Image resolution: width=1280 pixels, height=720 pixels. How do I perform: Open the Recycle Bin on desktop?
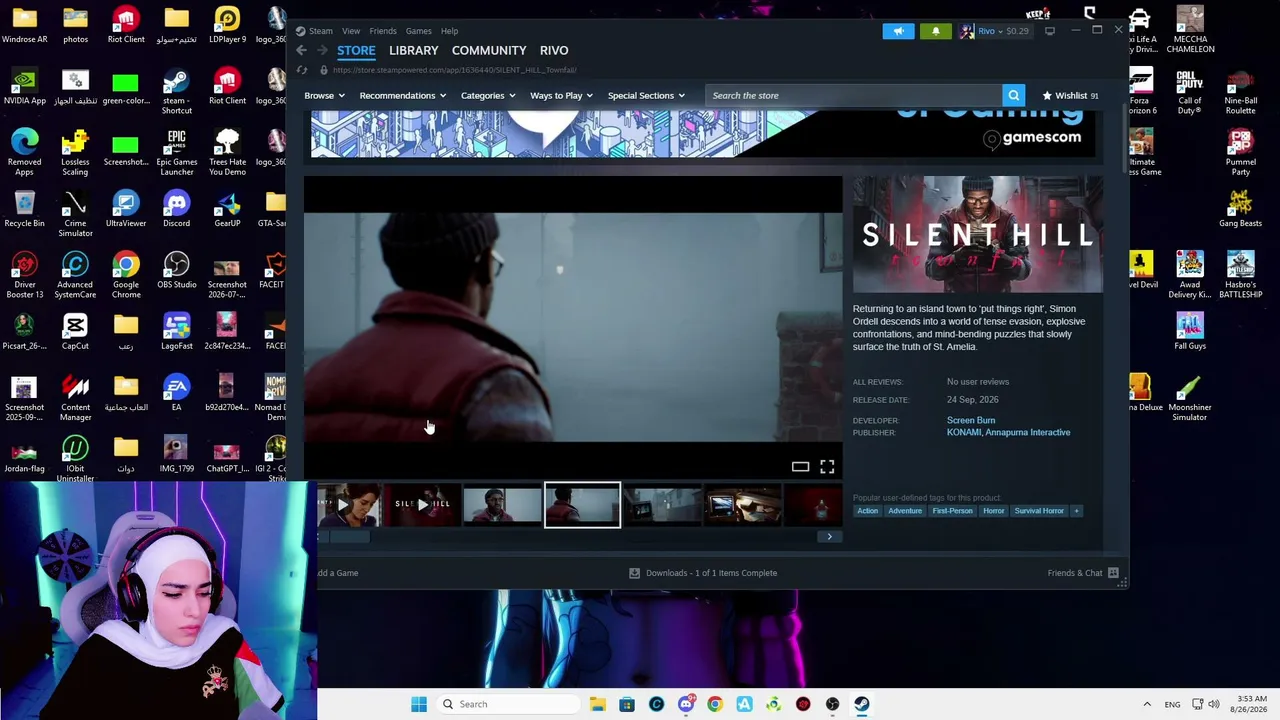click(24, 210)
